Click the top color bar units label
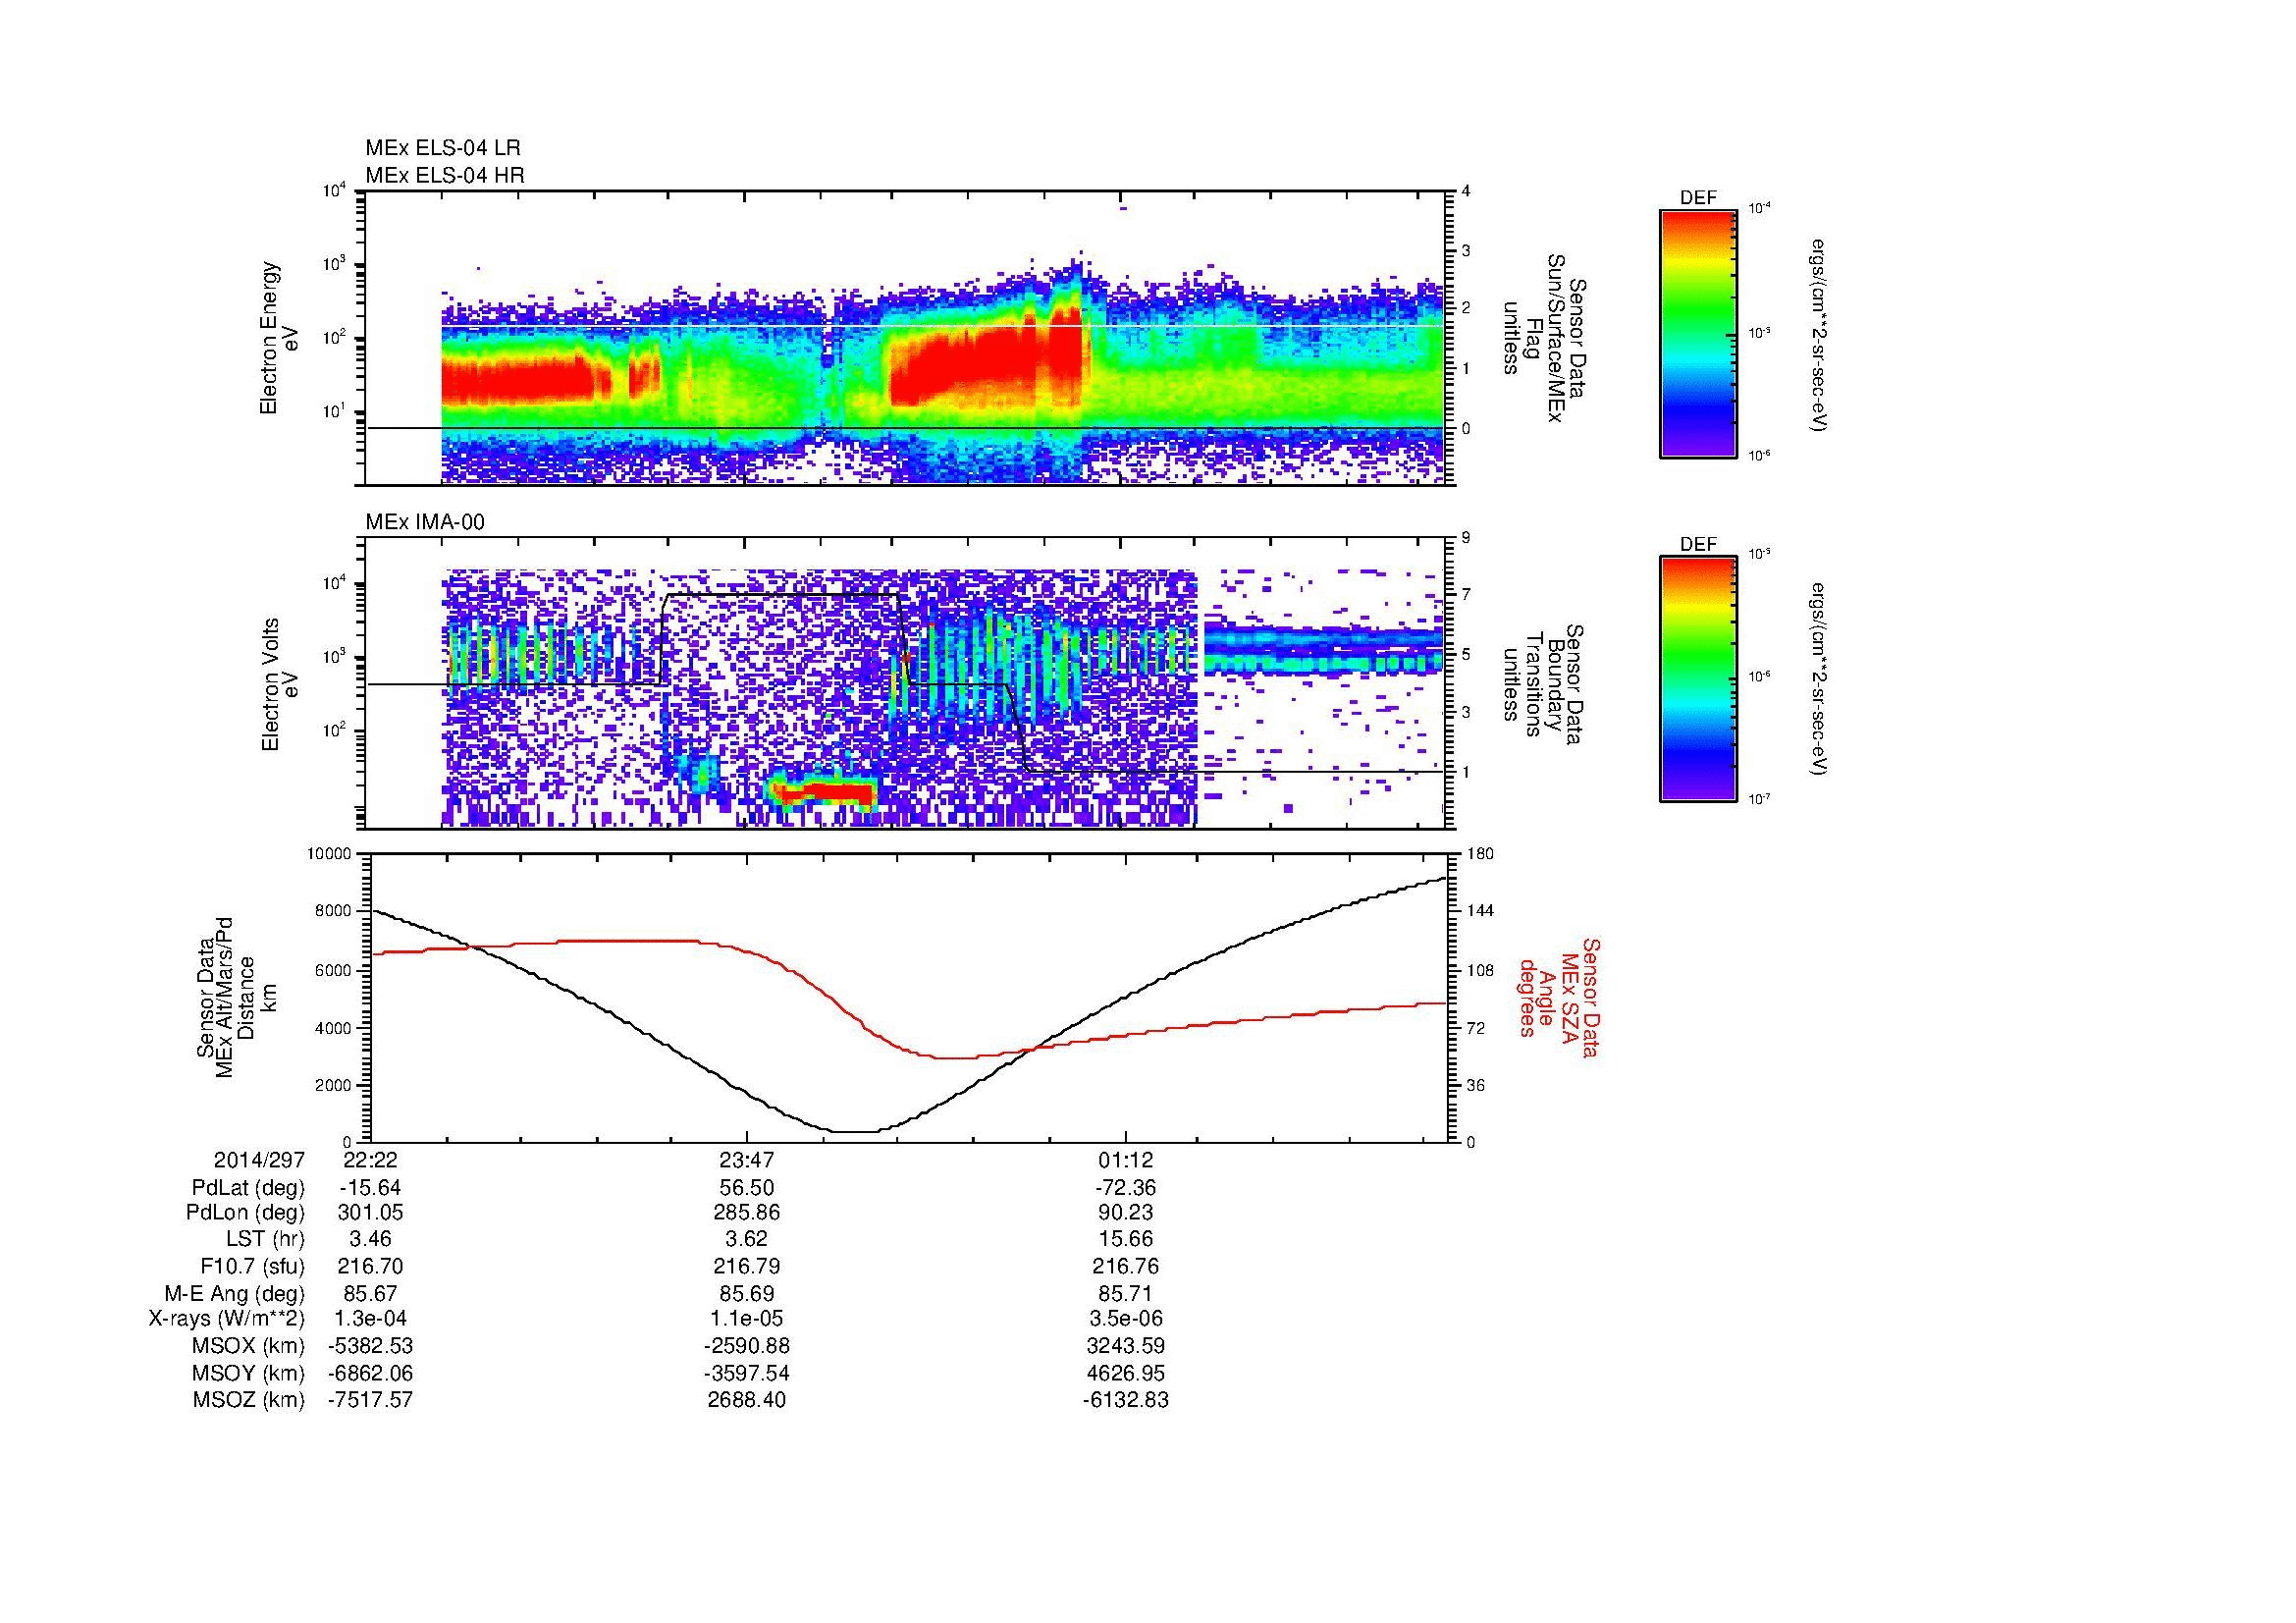 1820,335
